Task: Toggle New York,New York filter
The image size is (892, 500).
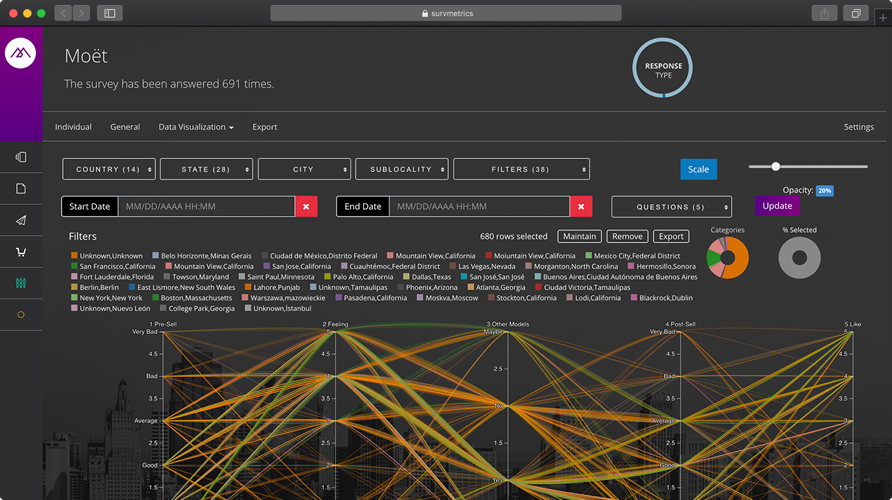Action: point(106,297)
